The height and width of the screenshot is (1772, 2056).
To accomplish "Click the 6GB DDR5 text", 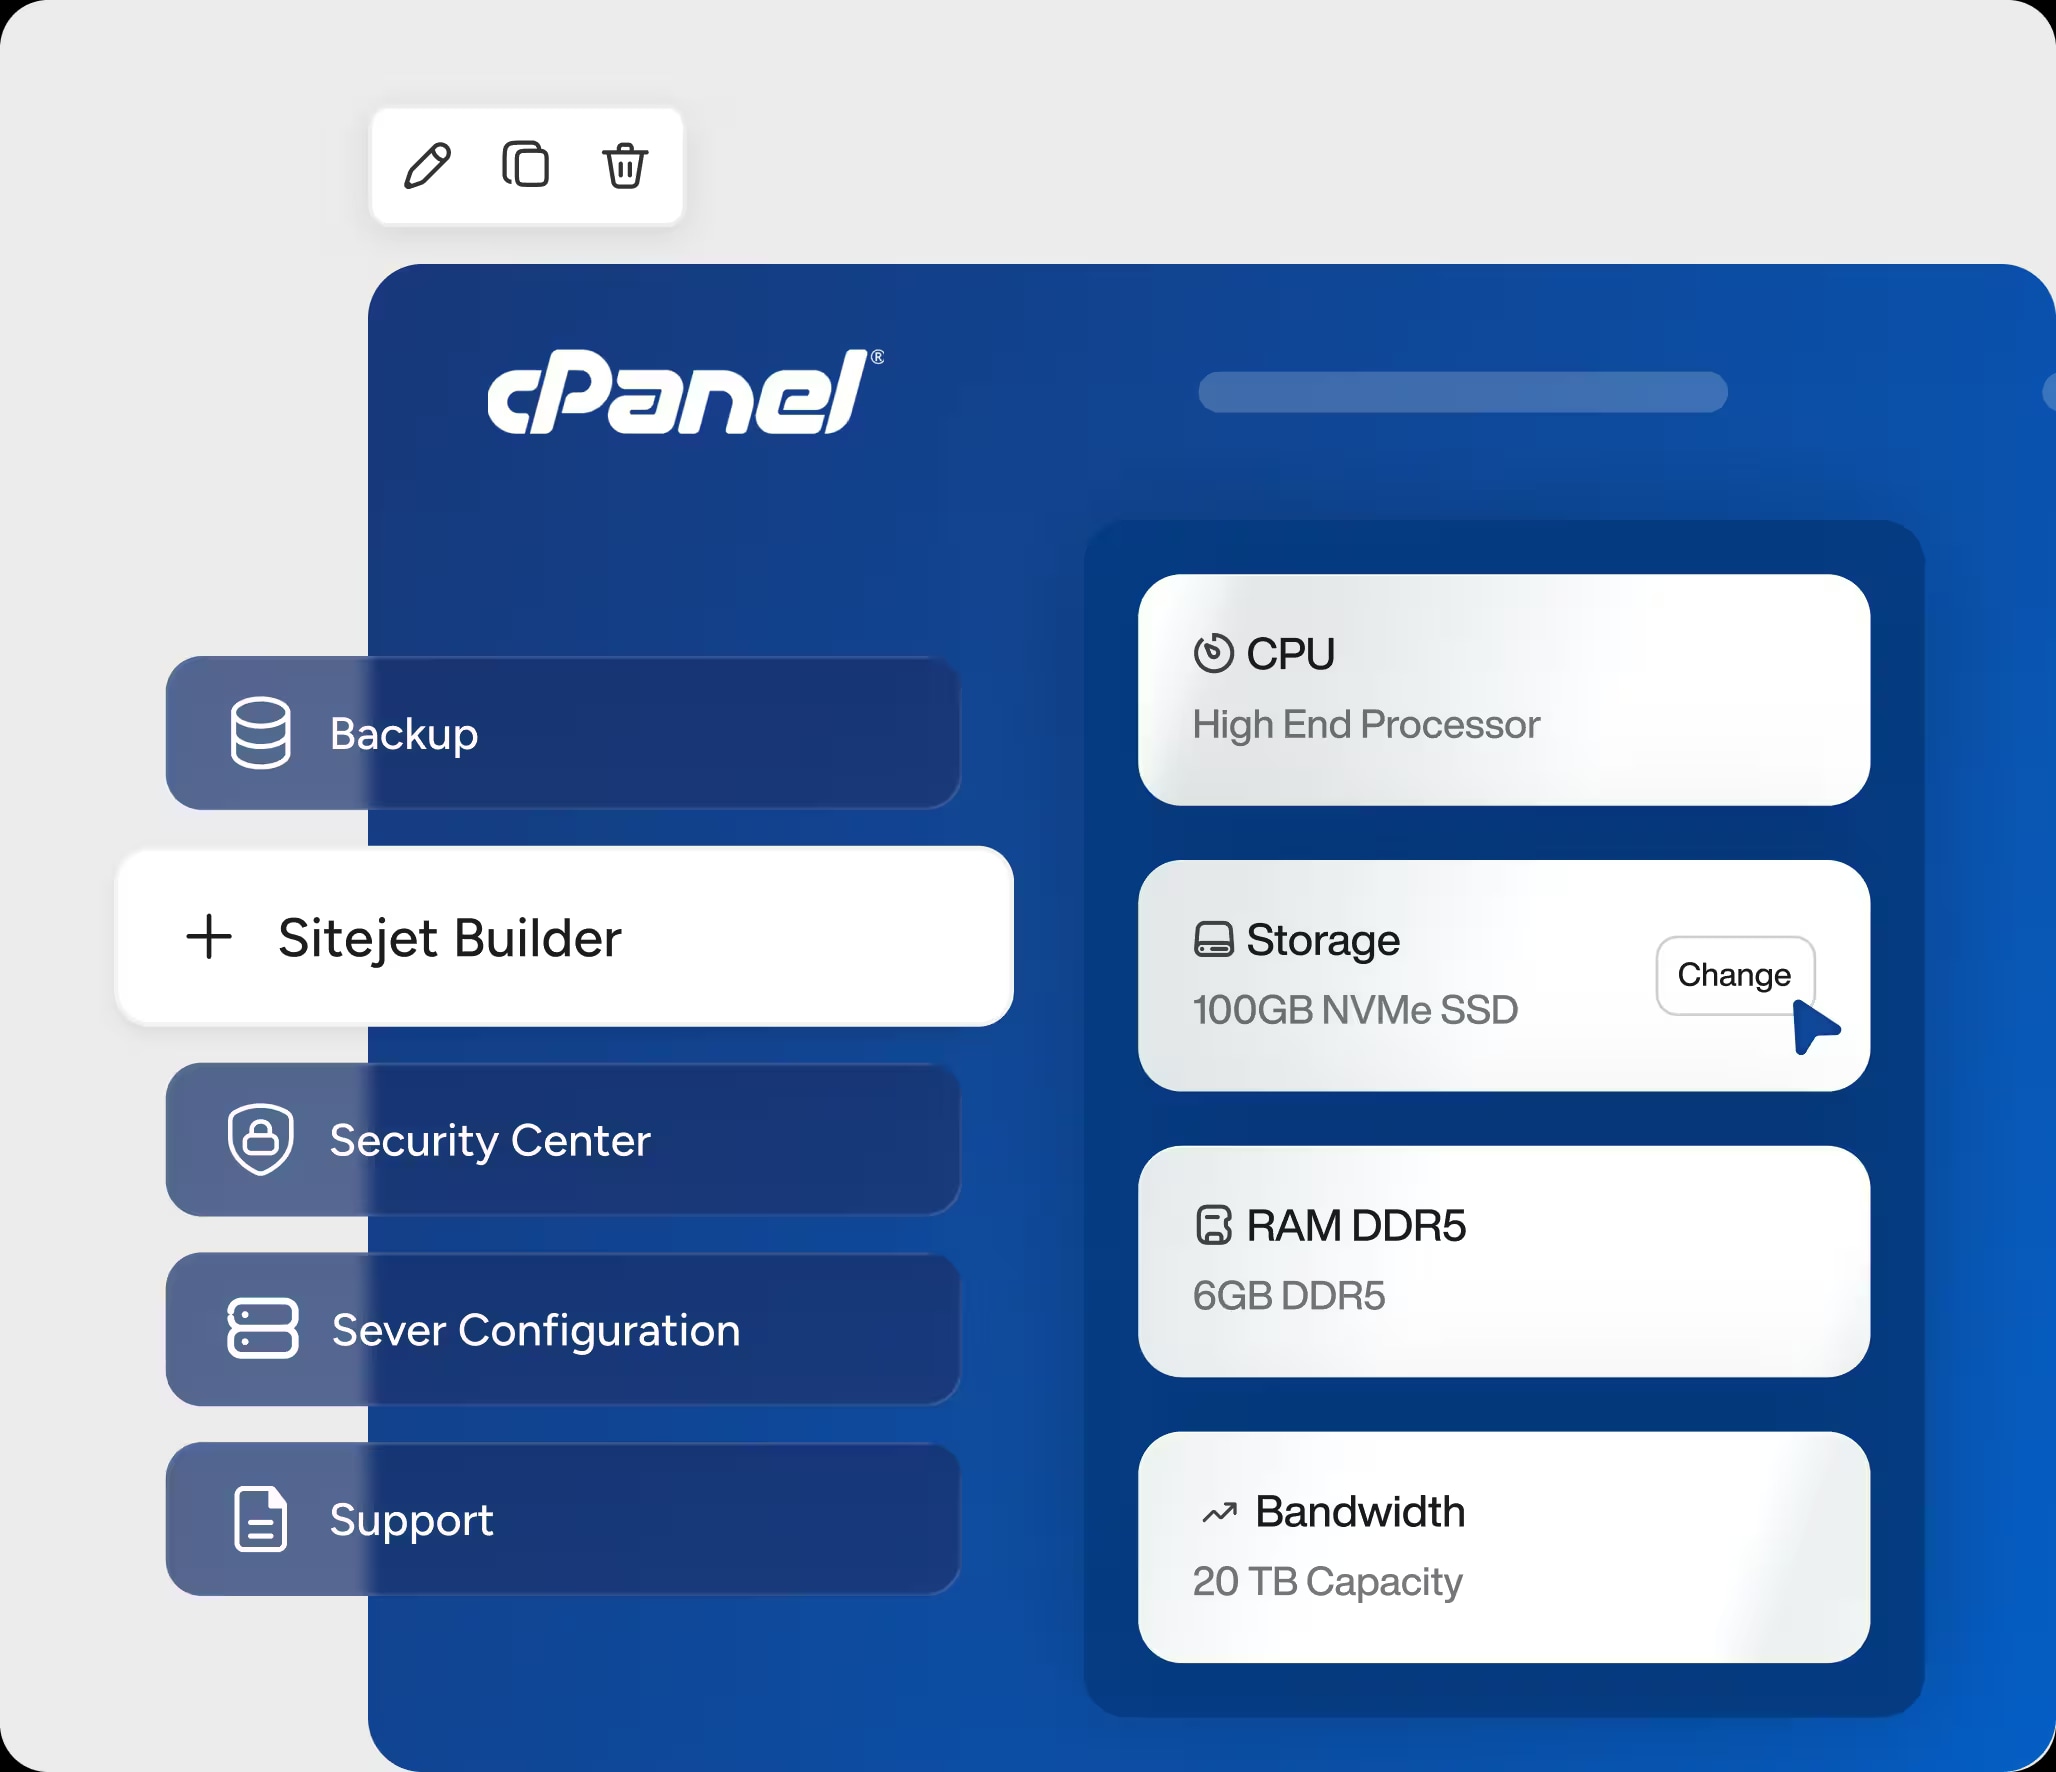I will [x=1288, y=1296].
